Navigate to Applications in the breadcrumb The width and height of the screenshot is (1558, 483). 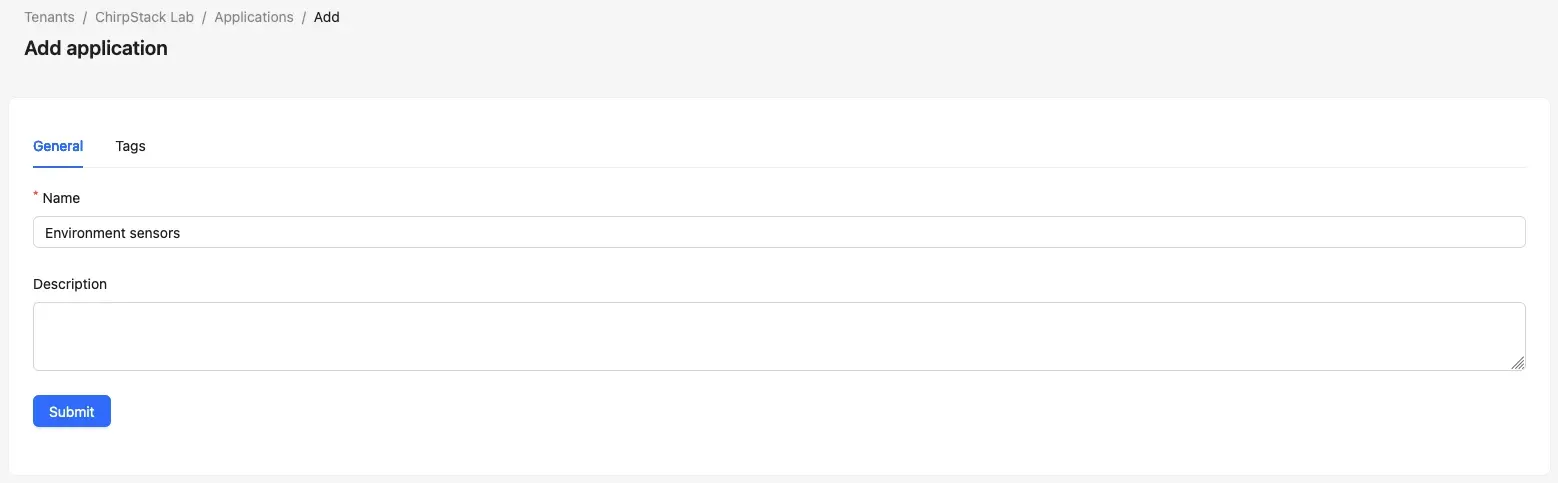pos(254,17)
